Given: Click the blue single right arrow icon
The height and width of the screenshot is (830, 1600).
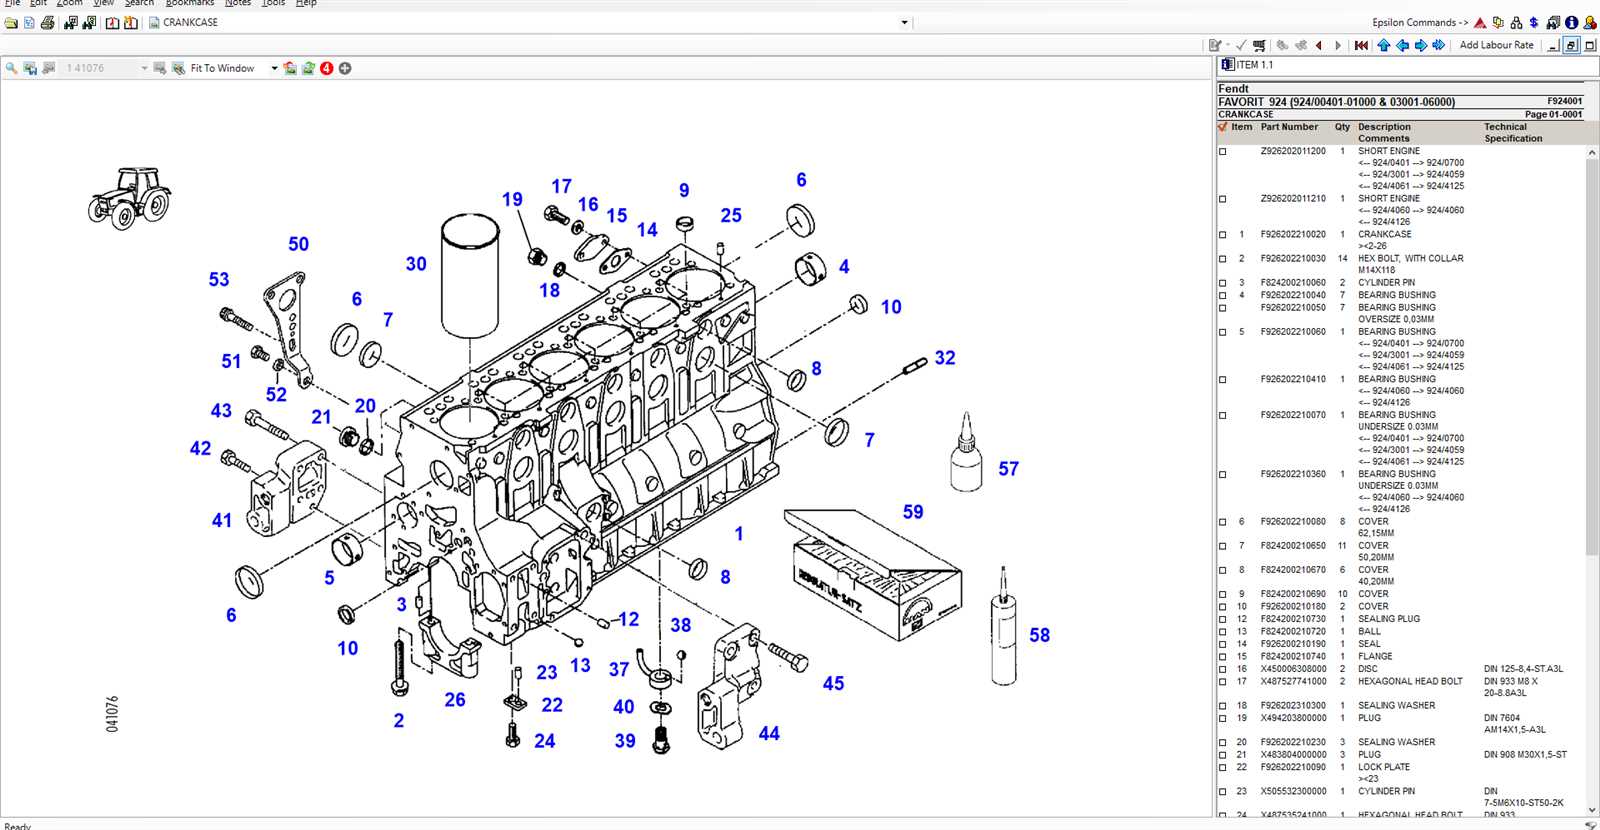Looking at the screenshot, I should (x=1420, y=45).
